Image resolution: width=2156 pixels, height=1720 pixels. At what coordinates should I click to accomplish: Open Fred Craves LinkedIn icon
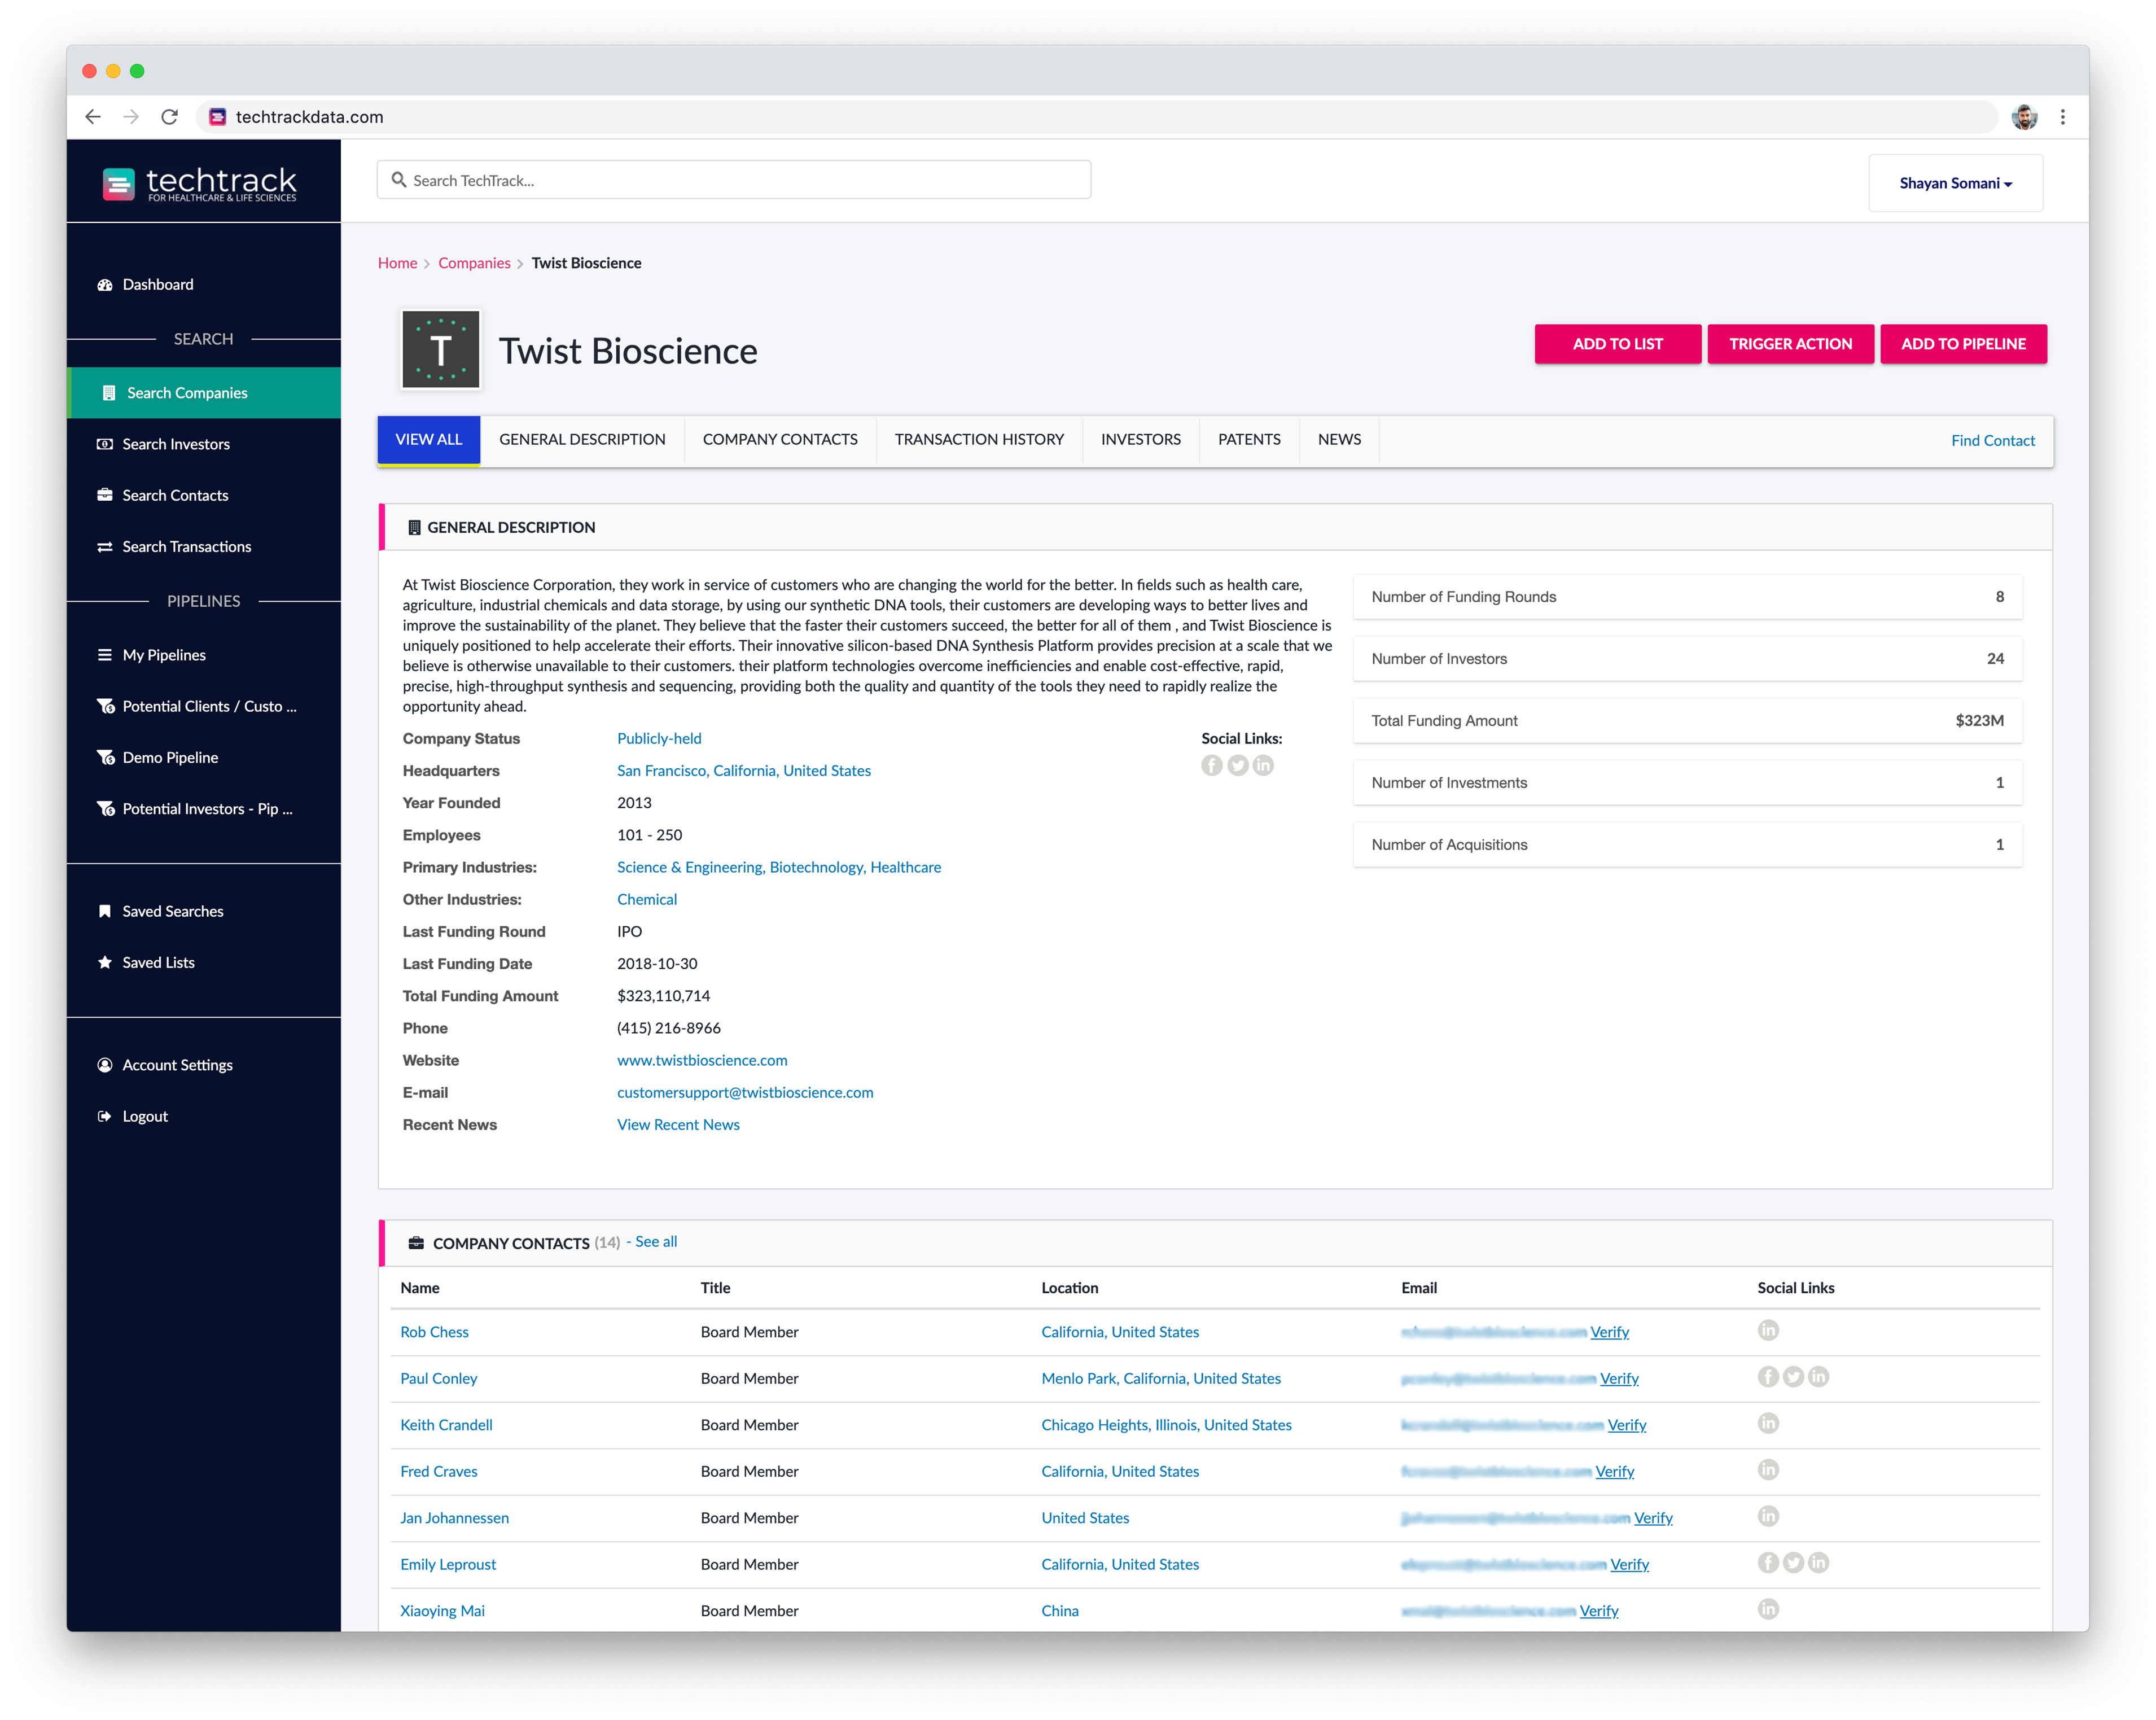[x=1768, y=1470]
